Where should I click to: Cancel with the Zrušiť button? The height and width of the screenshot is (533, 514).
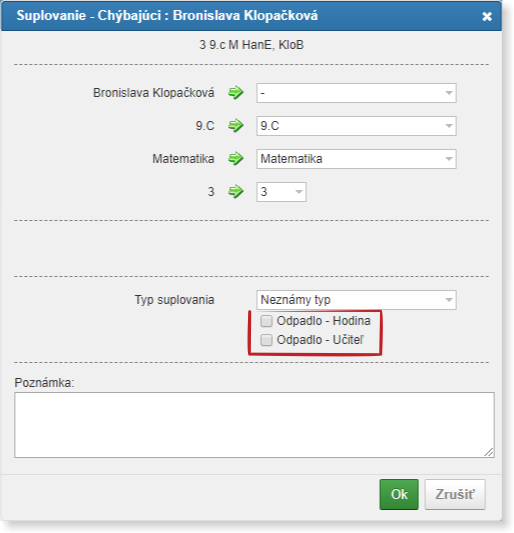pyautogui.click(x=455, y=494)
